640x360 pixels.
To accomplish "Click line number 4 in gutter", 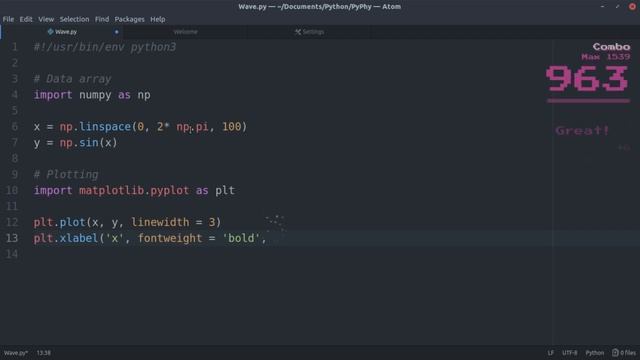I will pos(15,95).
